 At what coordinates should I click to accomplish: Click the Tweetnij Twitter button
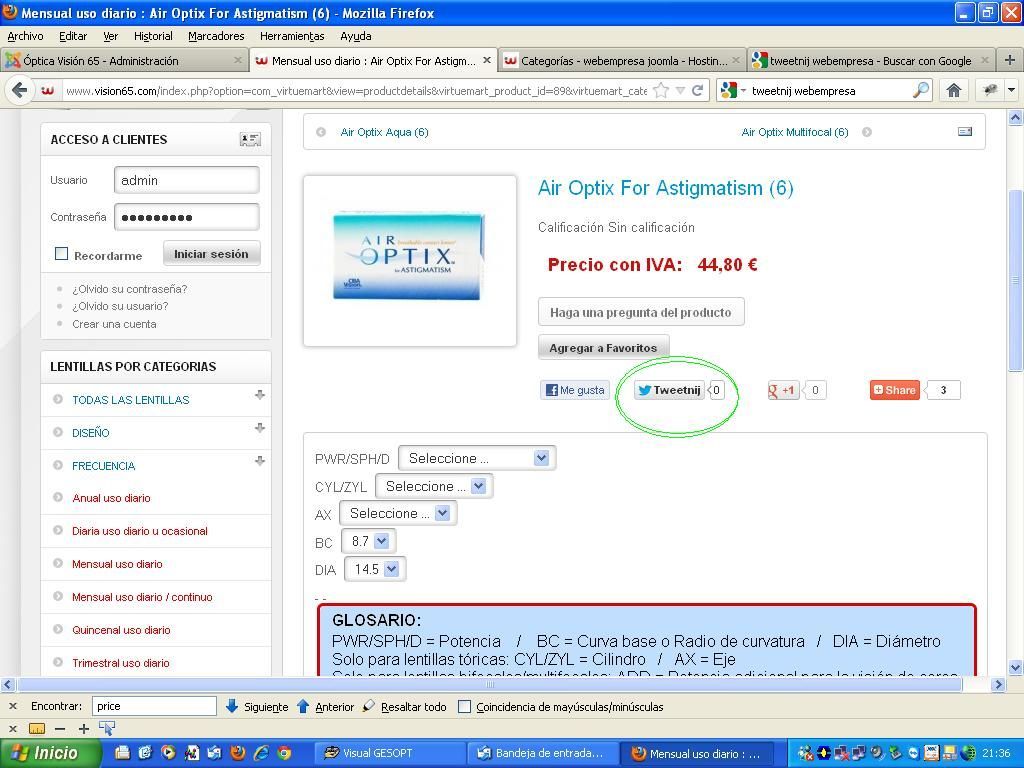coord(669,390)
